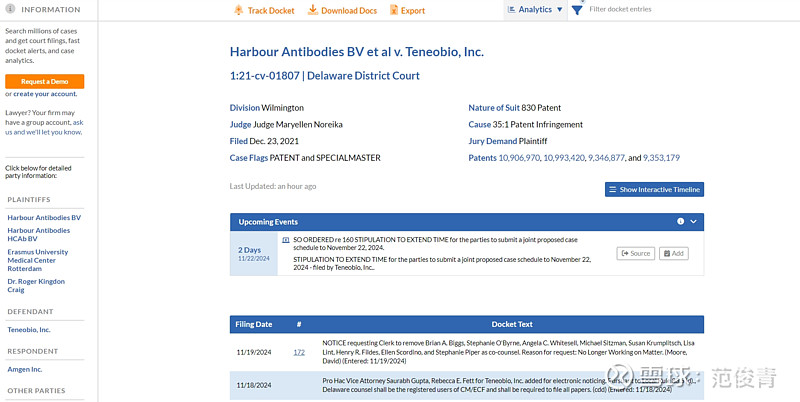
Task: Open docket entry number 172
Action: pyautogui.click(x=299, y=352)
